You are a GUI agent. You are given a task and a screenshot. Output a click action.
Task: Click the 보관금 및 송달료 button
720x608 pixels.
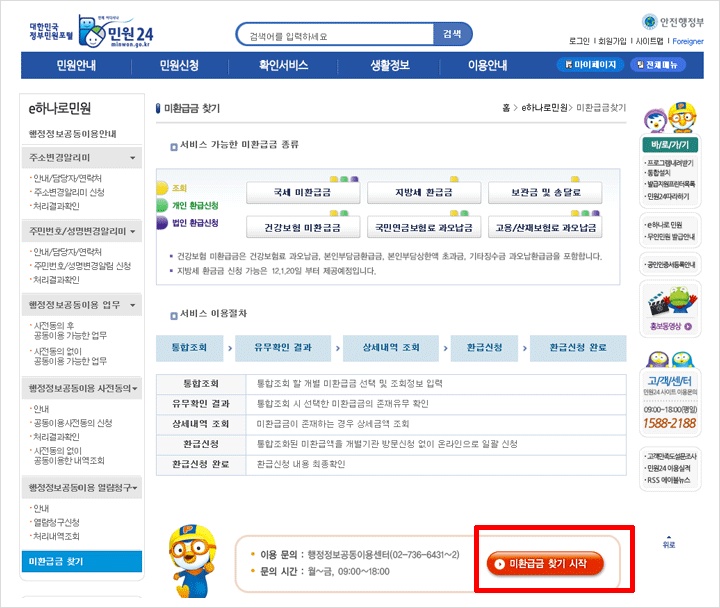[545, 192]
